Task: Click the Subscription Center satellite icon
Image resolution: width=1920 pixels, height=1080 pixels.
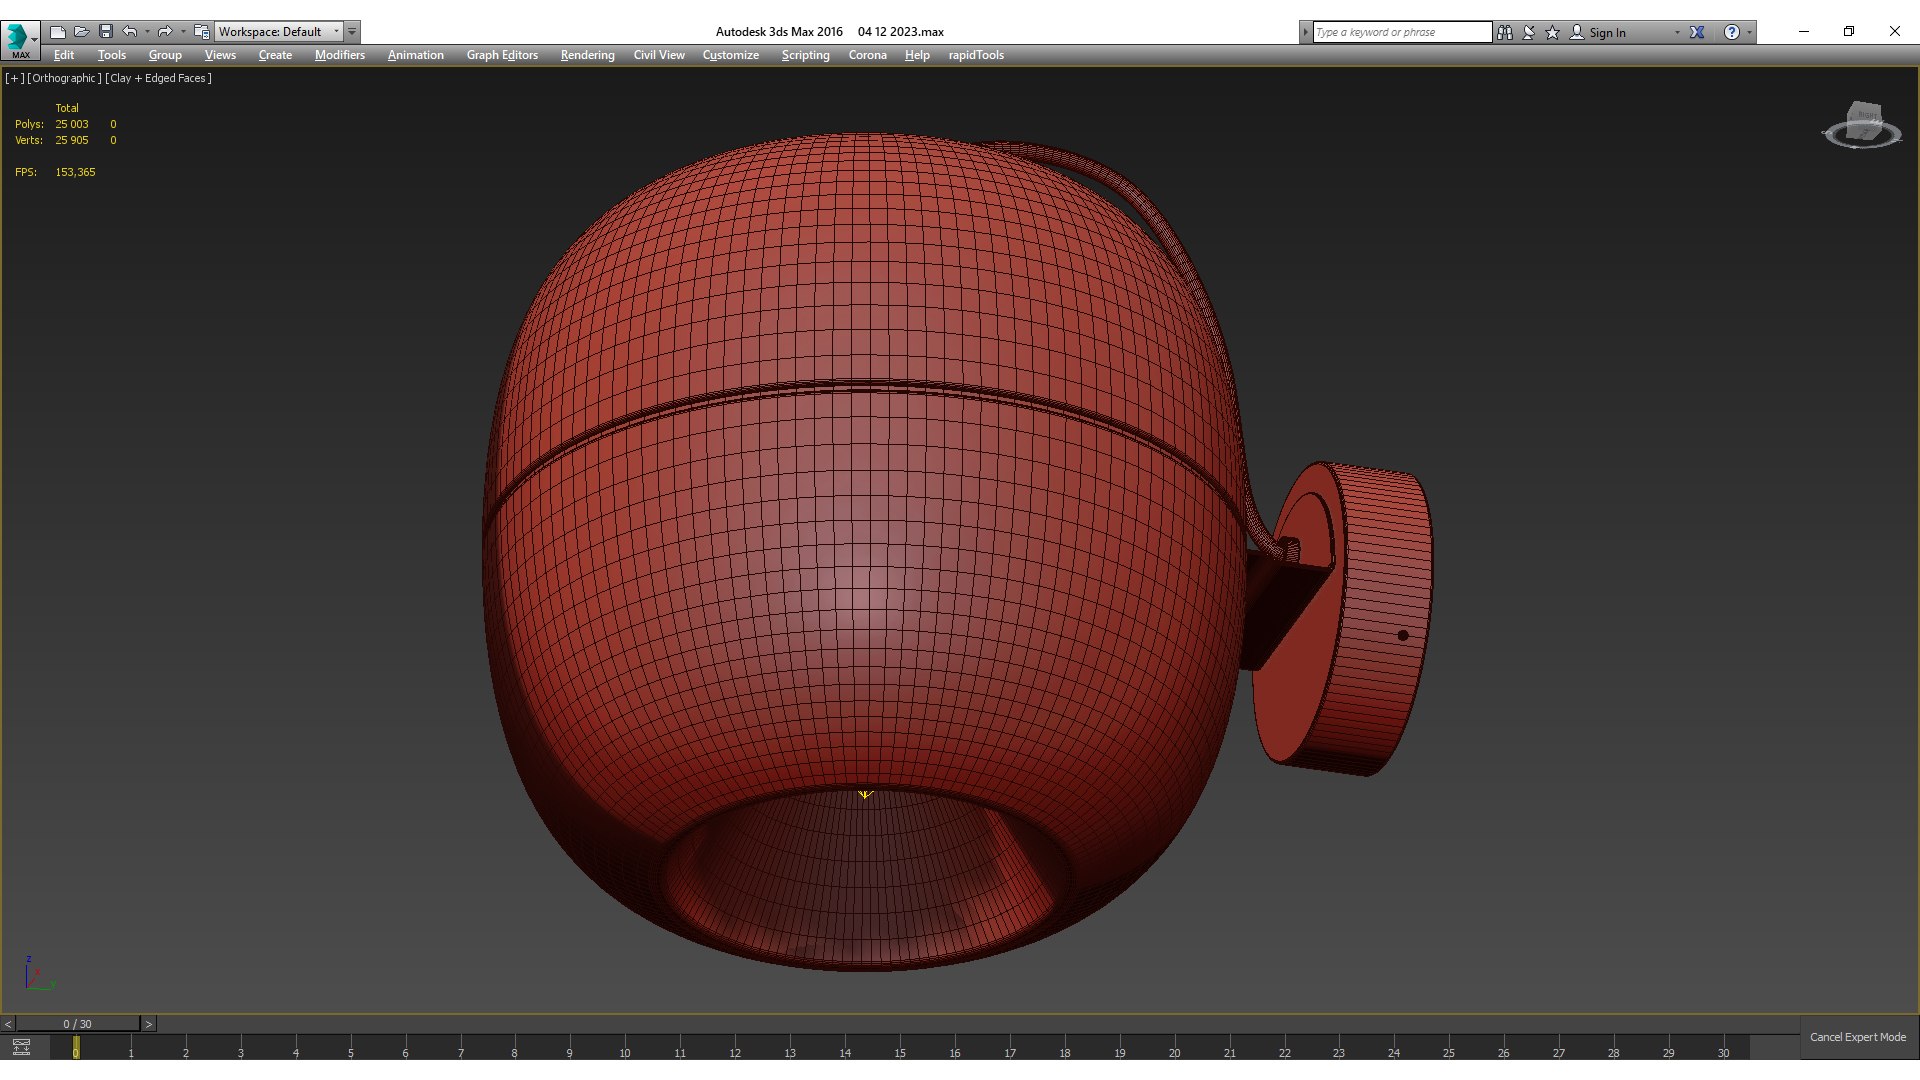Action: 1529,32
